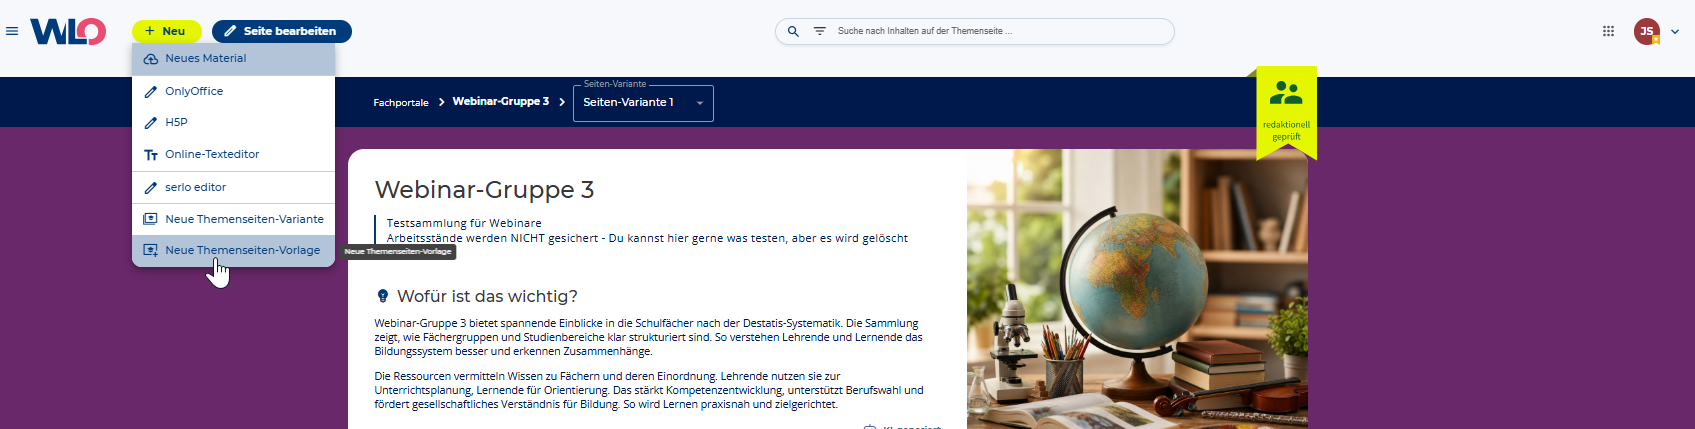Click the icon beside Neue Themenseiten-Variante
This screenshot has width=1695, height=429.
click(x=151, y=219)
